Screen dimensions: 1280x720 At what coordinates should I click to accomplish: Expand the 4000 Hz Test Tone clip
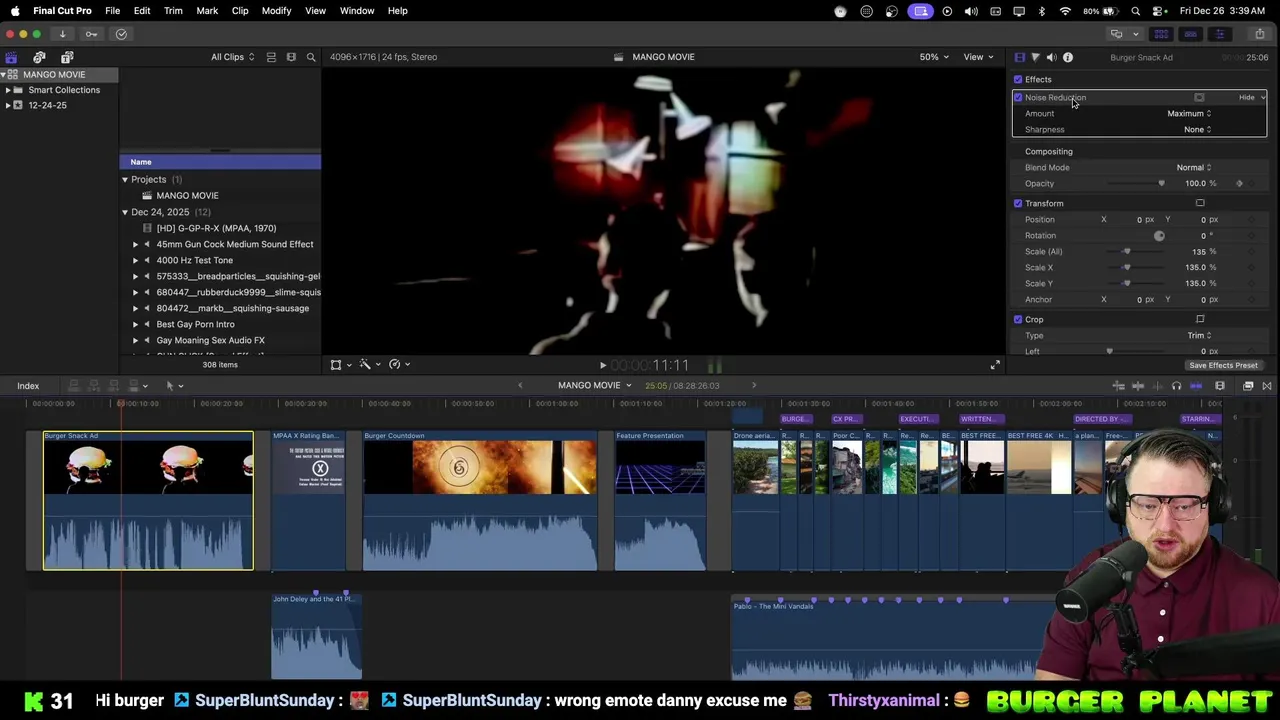coord(136,260)
